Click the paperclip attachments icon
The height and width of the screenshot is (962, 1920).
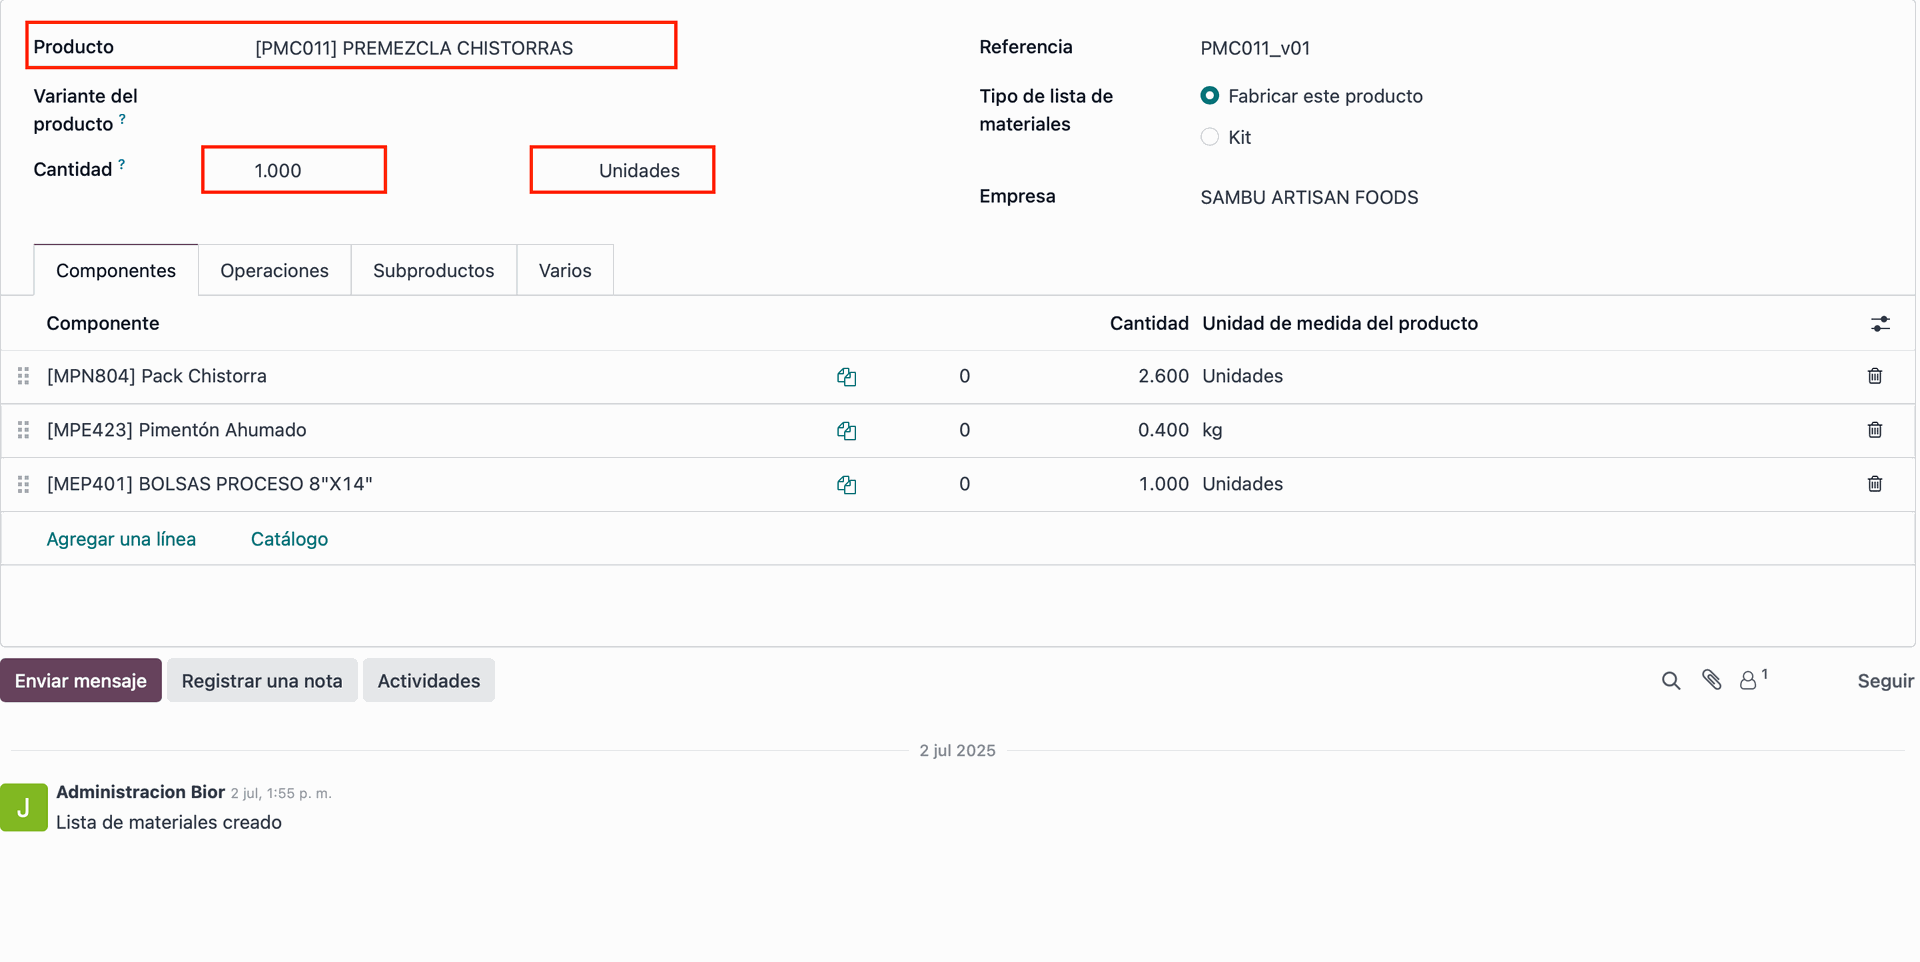(1711, 681)
